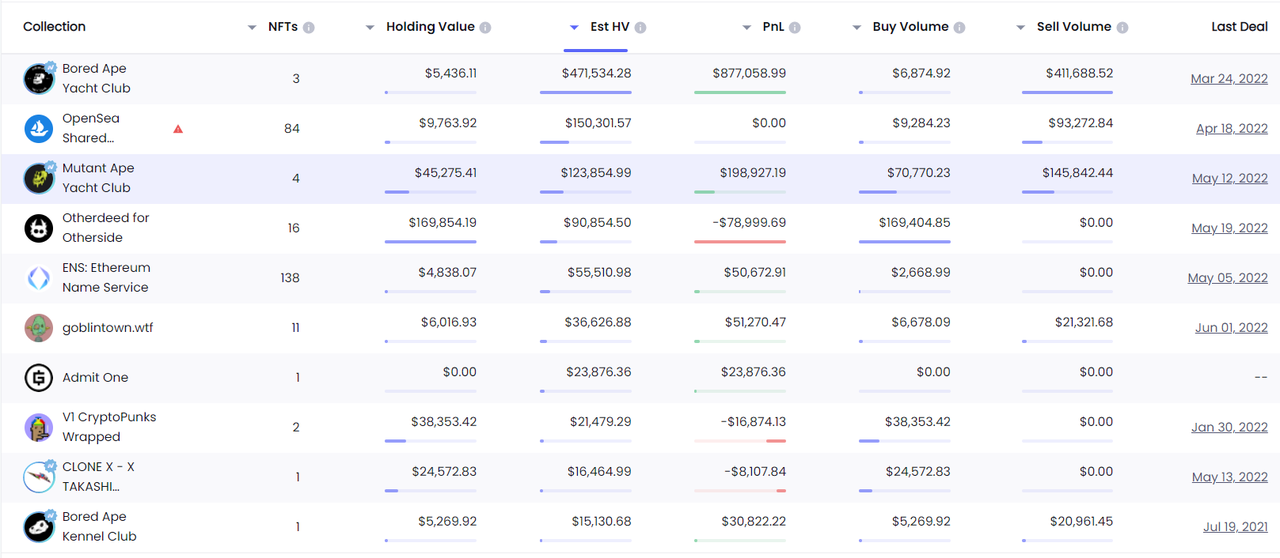Image resolution: width=1280 pixels, height=558 pixels.
Task: Click the Est HV header label
Action: (x=610, y=27)
